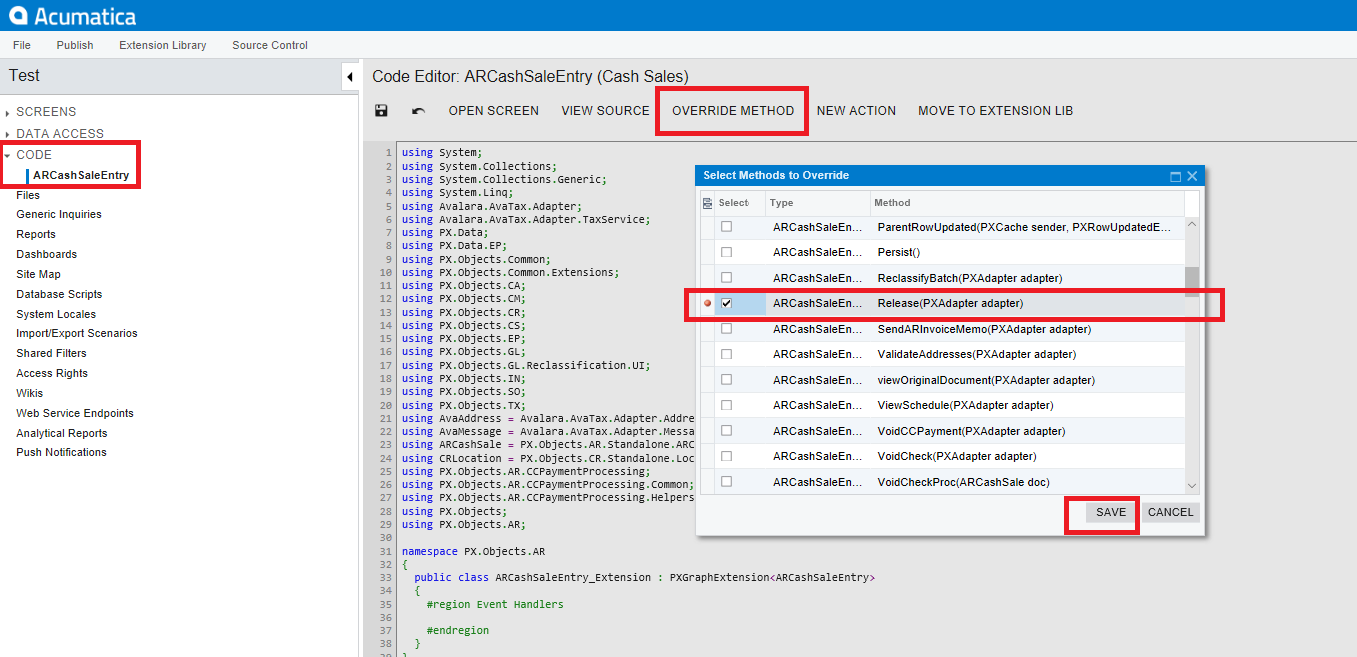This screenshot has height=657, width=1357.
Task: Open System Locales in the project tree
Action: pyautogui.click(x=56, y=314)
